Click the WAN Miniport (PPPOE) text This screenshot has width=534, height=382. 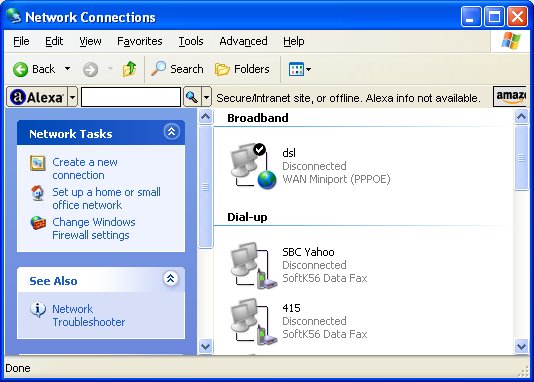pos(336,179)
